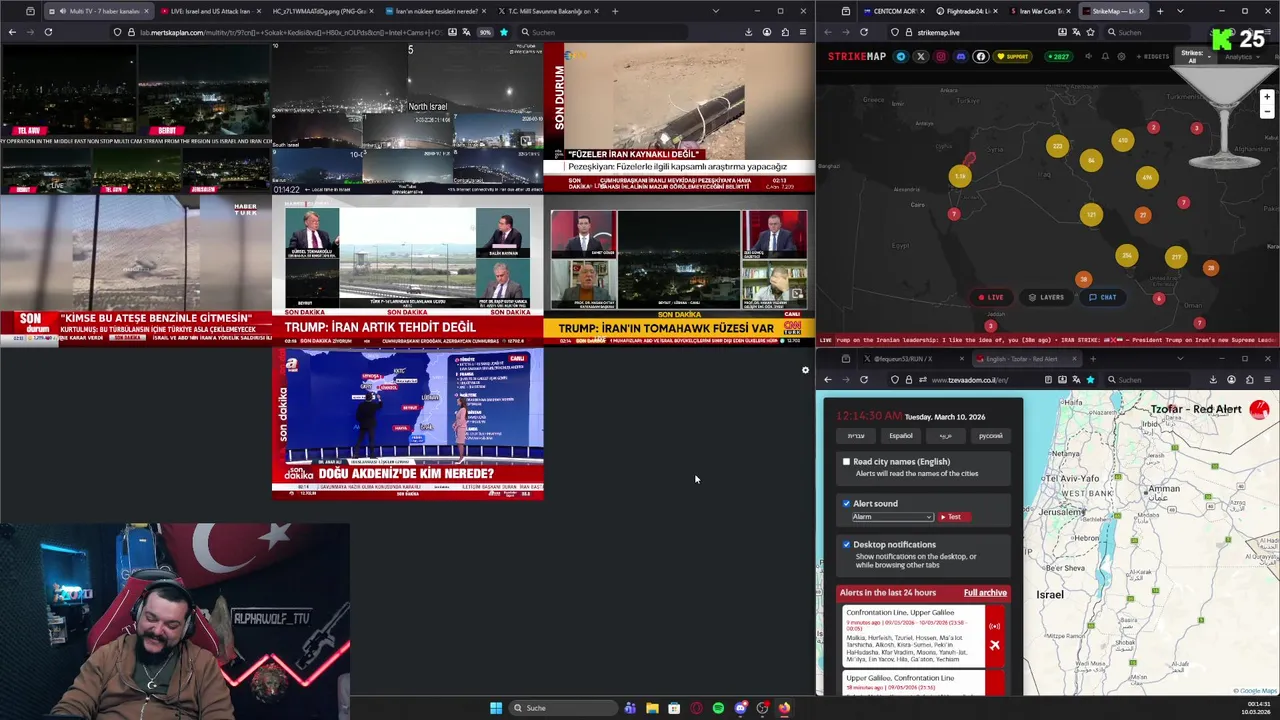Image resolution: width=1280 pixels, height=720 pixels.
Task: Switch Tzofar language to עברית
Action: pyautogui.click(x=856, y=436)
